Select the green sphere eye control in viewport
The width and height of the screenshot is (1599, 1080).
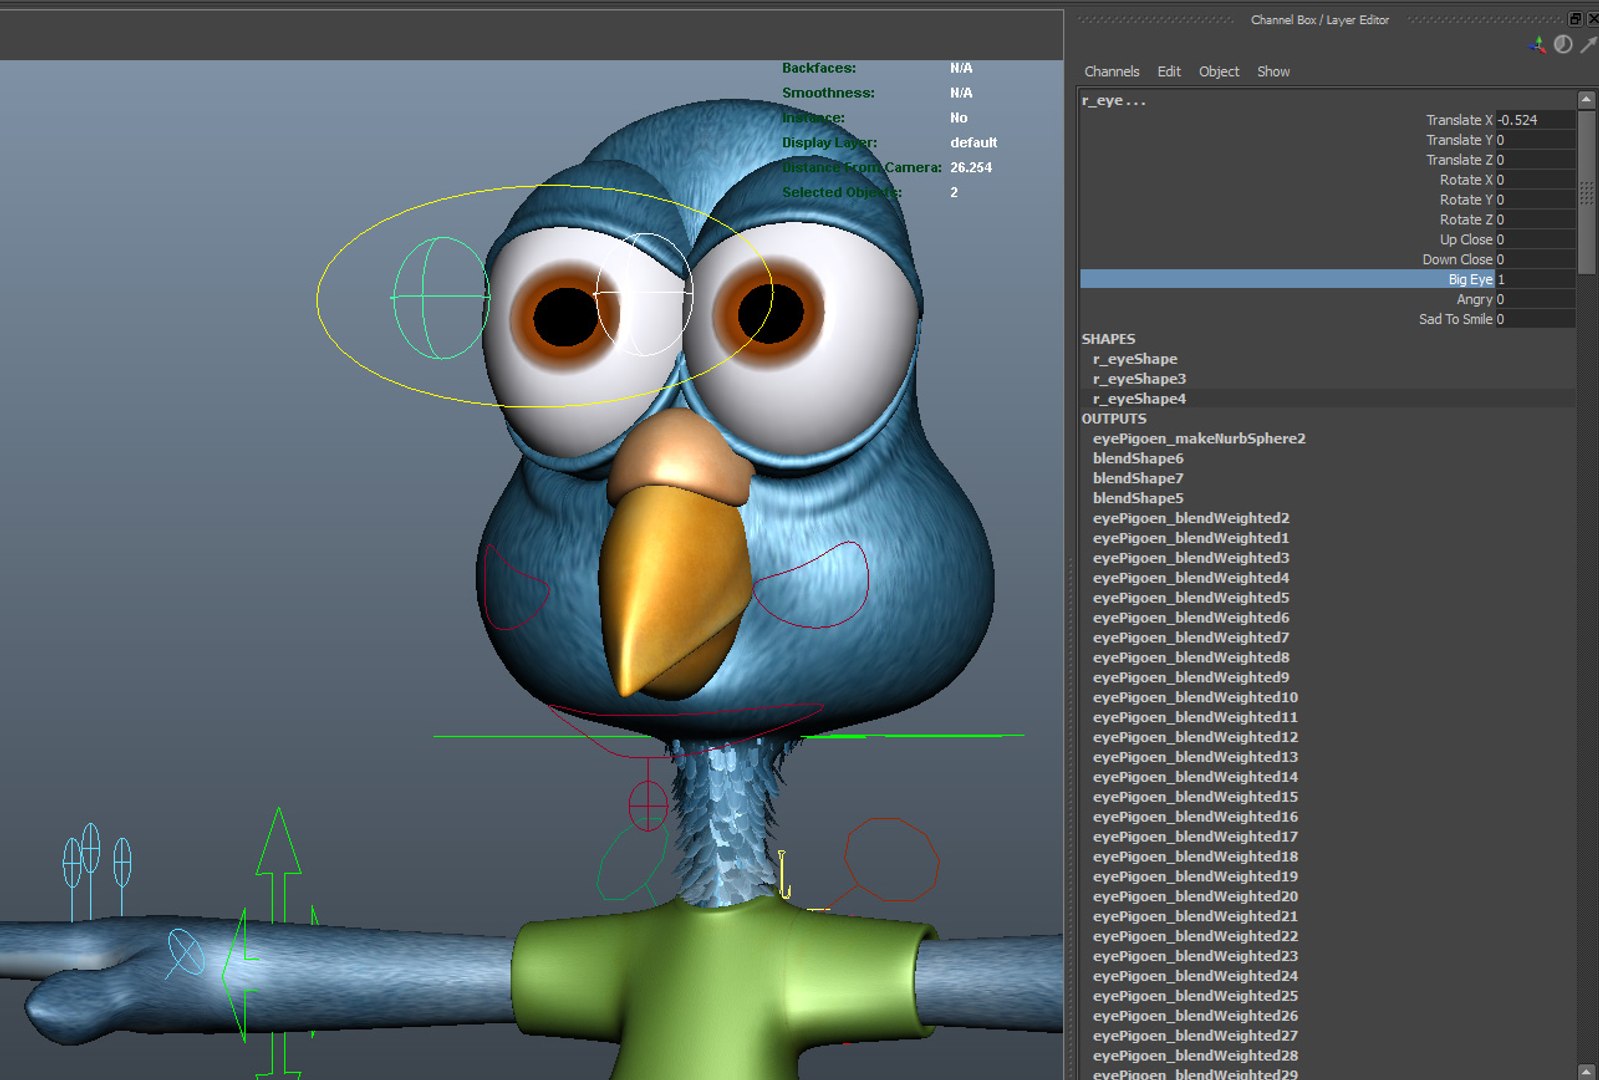(x=441, y=297)
